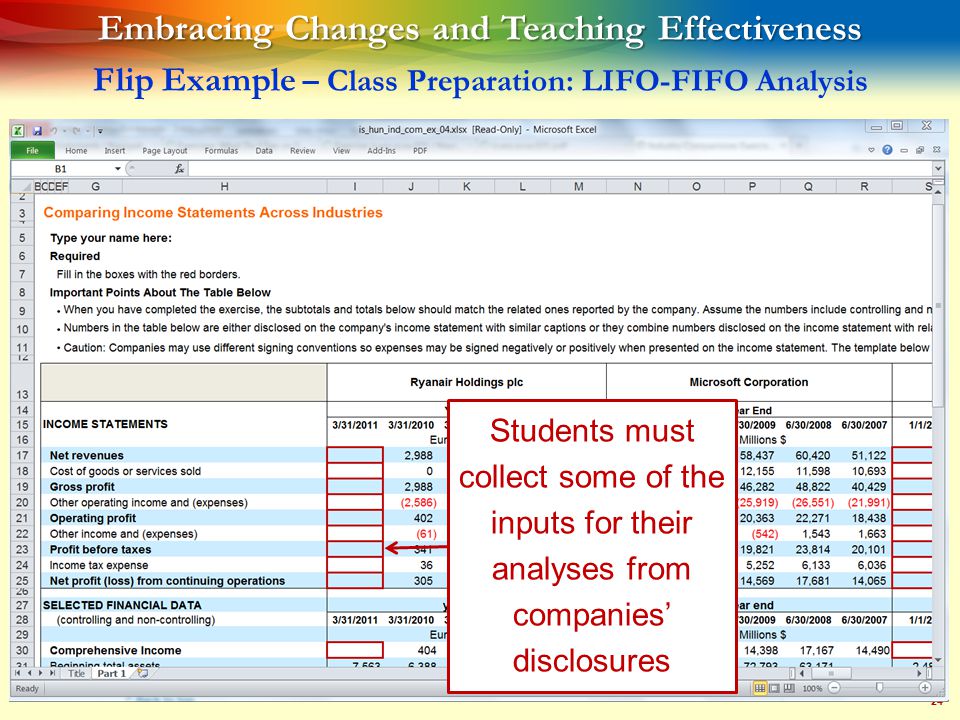Image resolution: width=960 pixels, height=720 pixels.
Task: Switch to the Home ribbon tab
Action: click(76, 151)
